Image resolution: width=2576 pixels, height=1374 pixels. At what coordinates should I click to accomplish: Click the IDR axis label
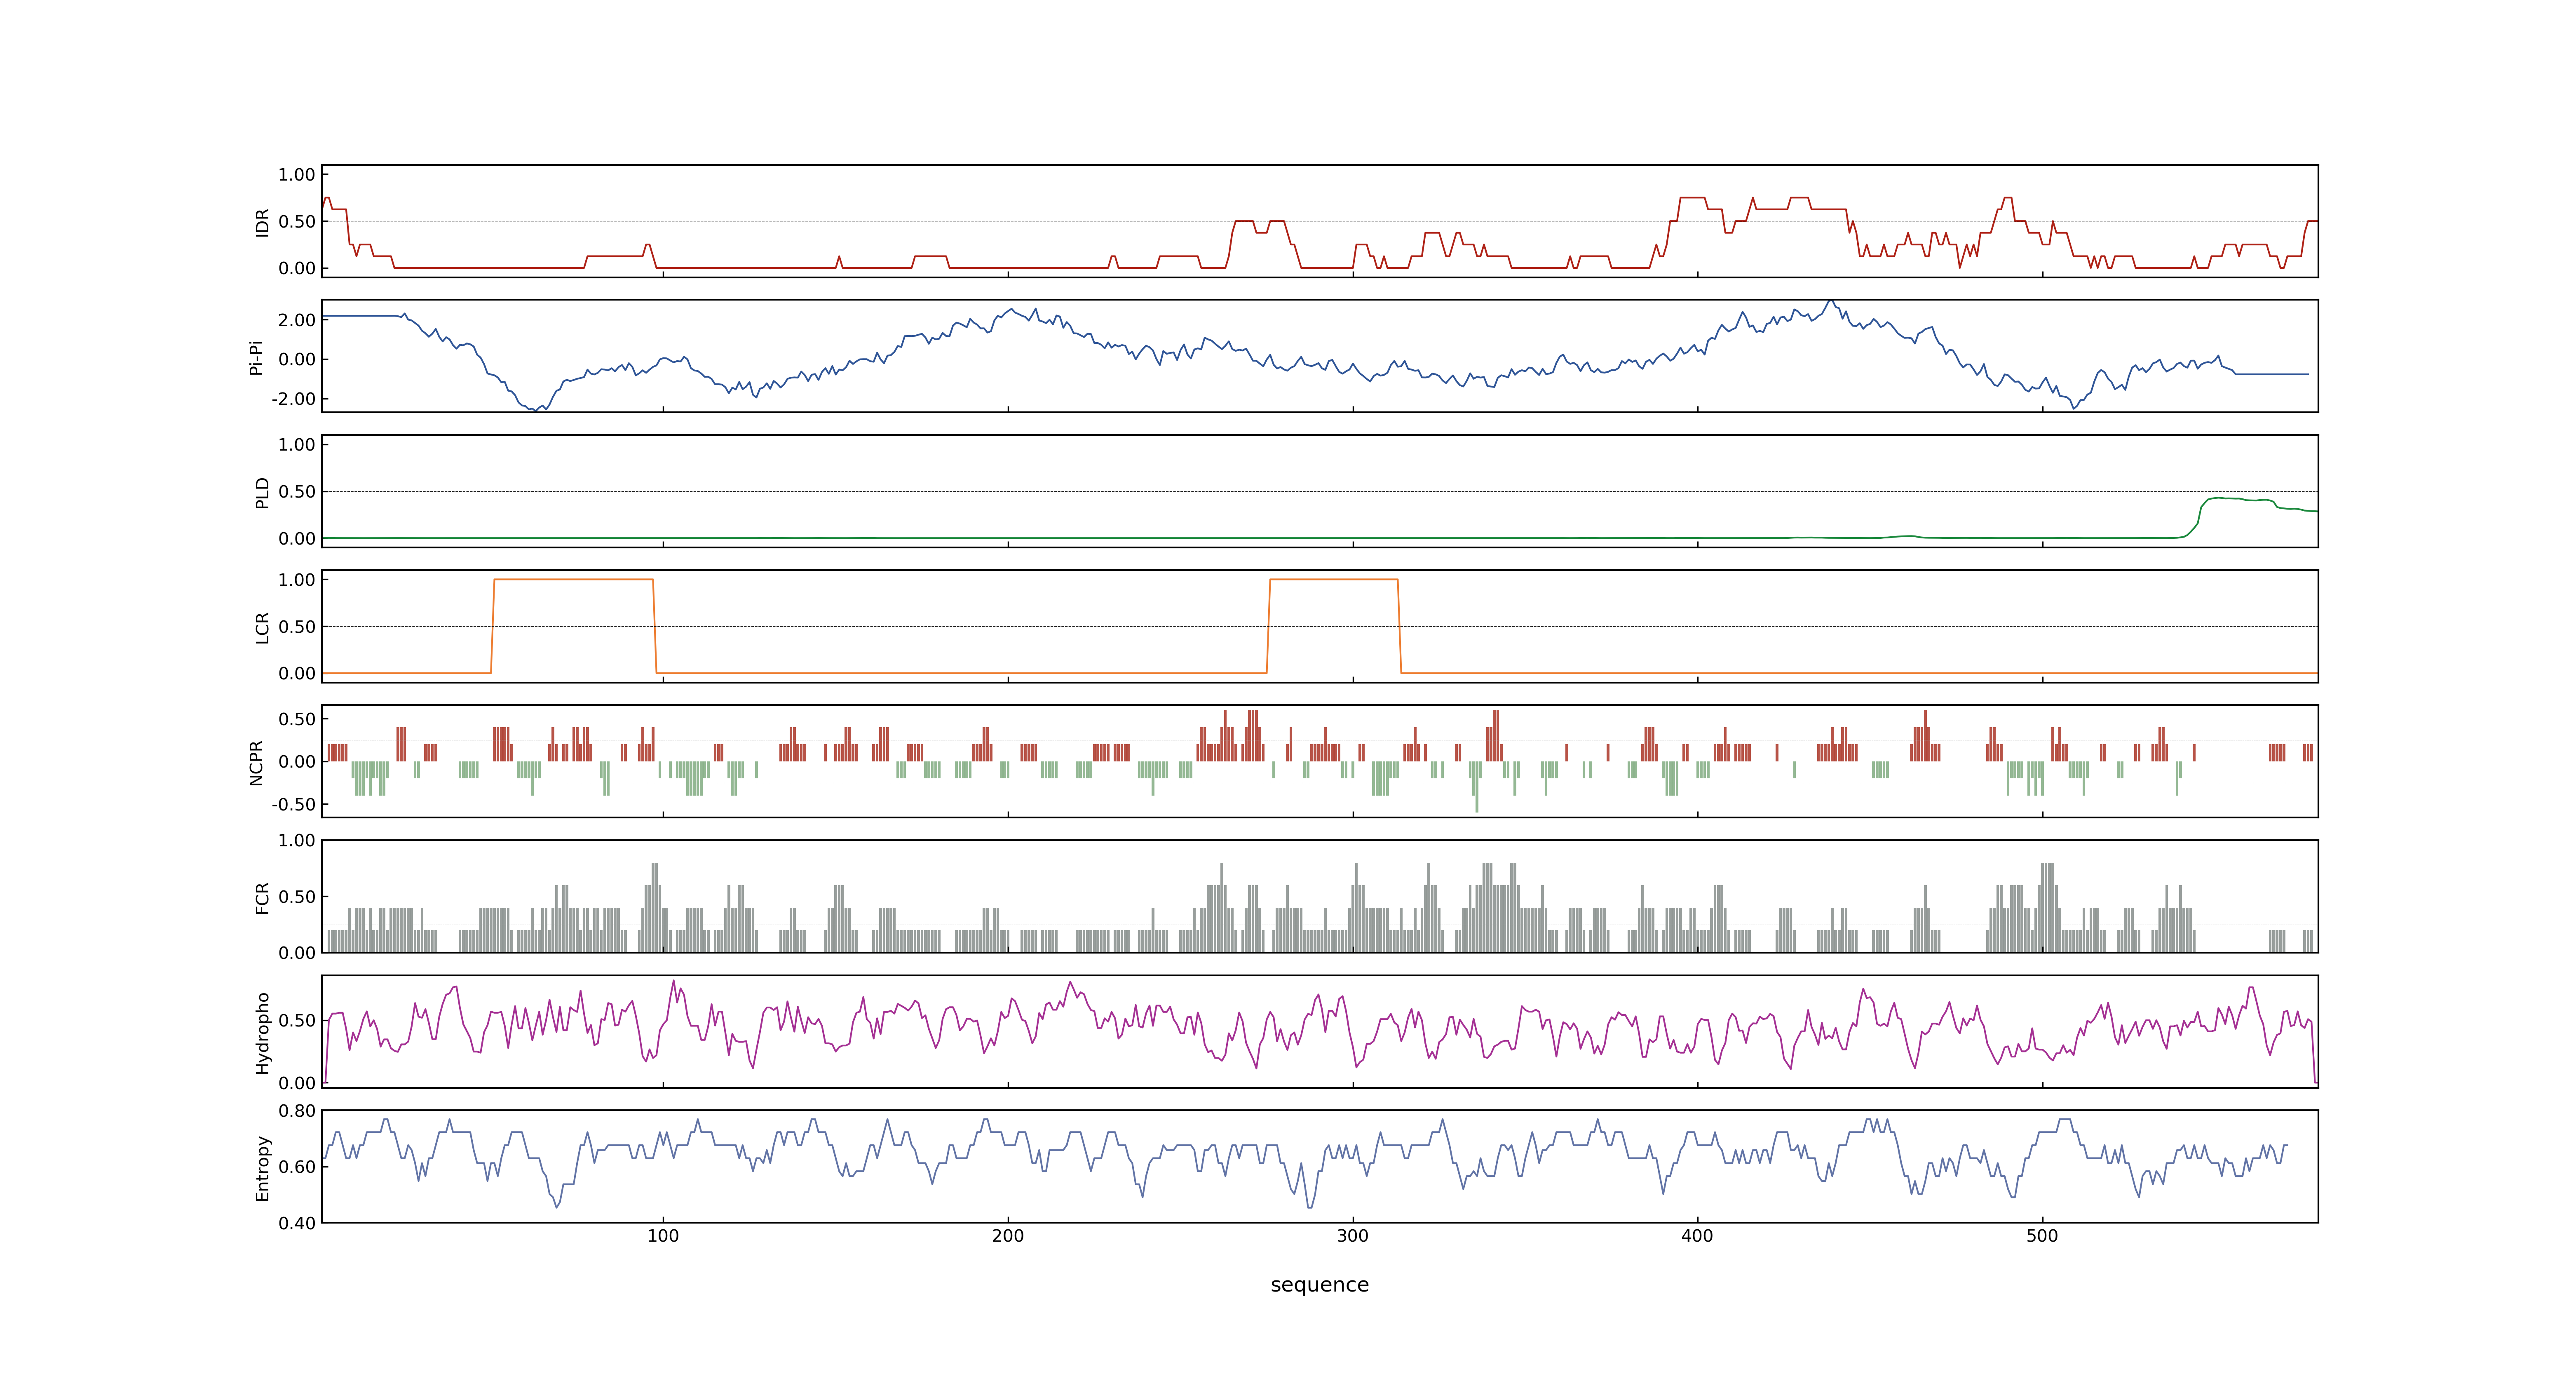pyautogui.click(x=262, y=222)
